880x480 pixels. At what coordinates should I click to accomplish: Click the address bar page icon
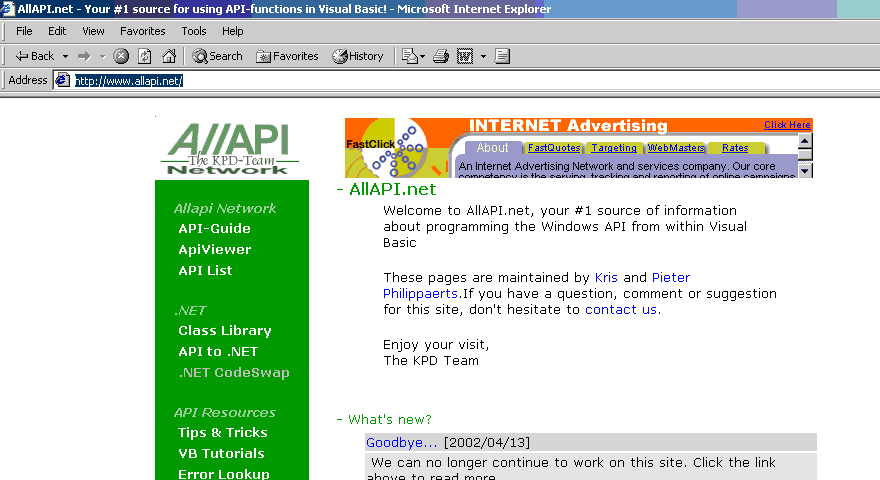point(62,80)
